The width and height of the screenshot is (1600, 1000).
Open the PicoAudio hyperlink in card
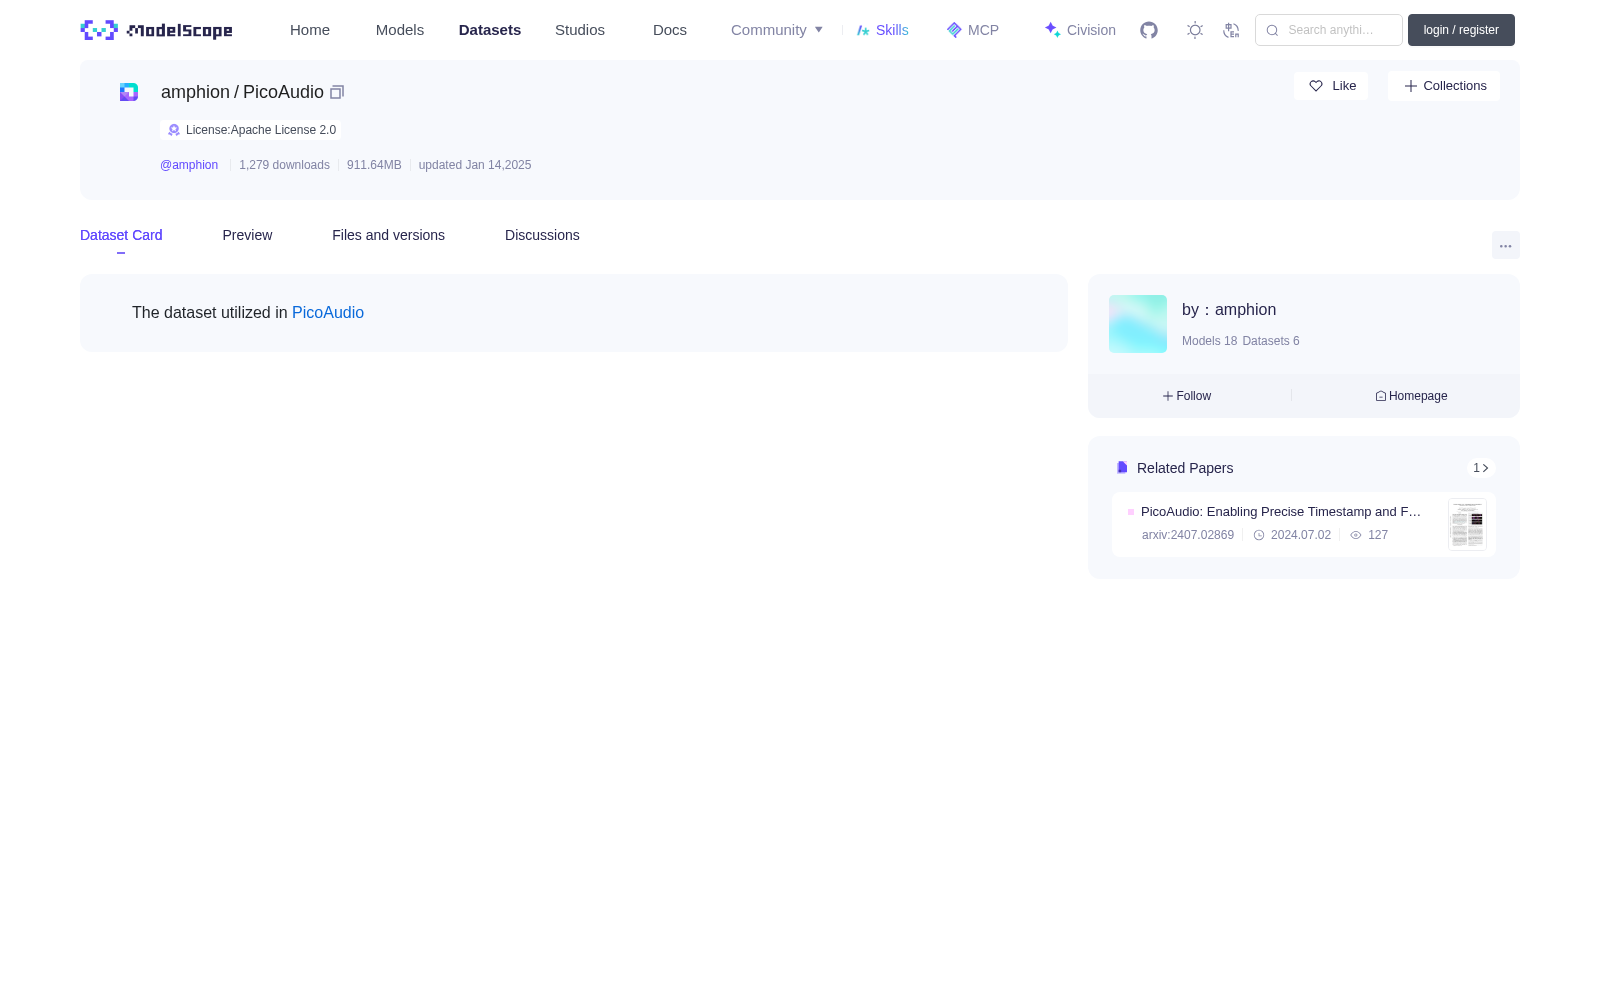(x=328, y=313)
